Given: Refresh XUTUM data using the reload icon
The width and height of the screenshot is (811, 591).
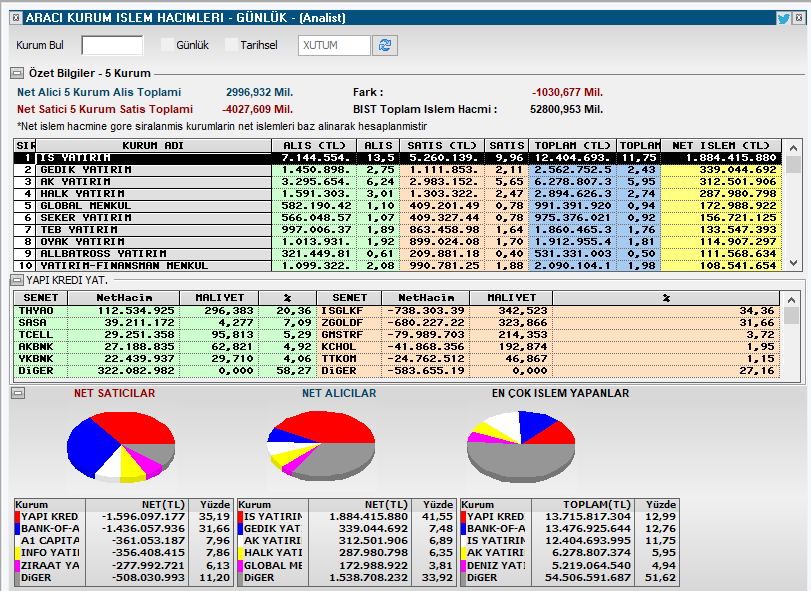Looking at the screenshot, I should tap(385, 45).
